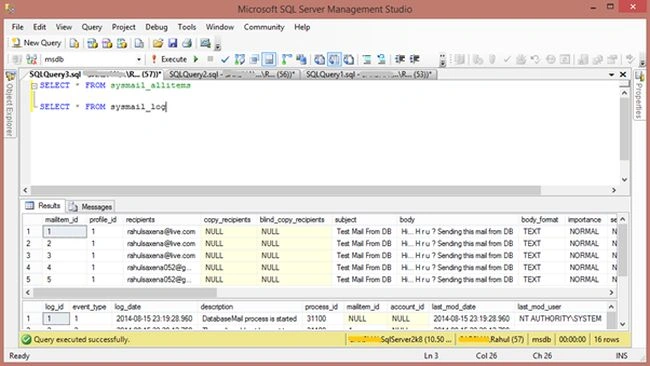Click the first results grid's right scroll arrow
Viewport: 650px width, 366px height.
click(x=611, y=293)
